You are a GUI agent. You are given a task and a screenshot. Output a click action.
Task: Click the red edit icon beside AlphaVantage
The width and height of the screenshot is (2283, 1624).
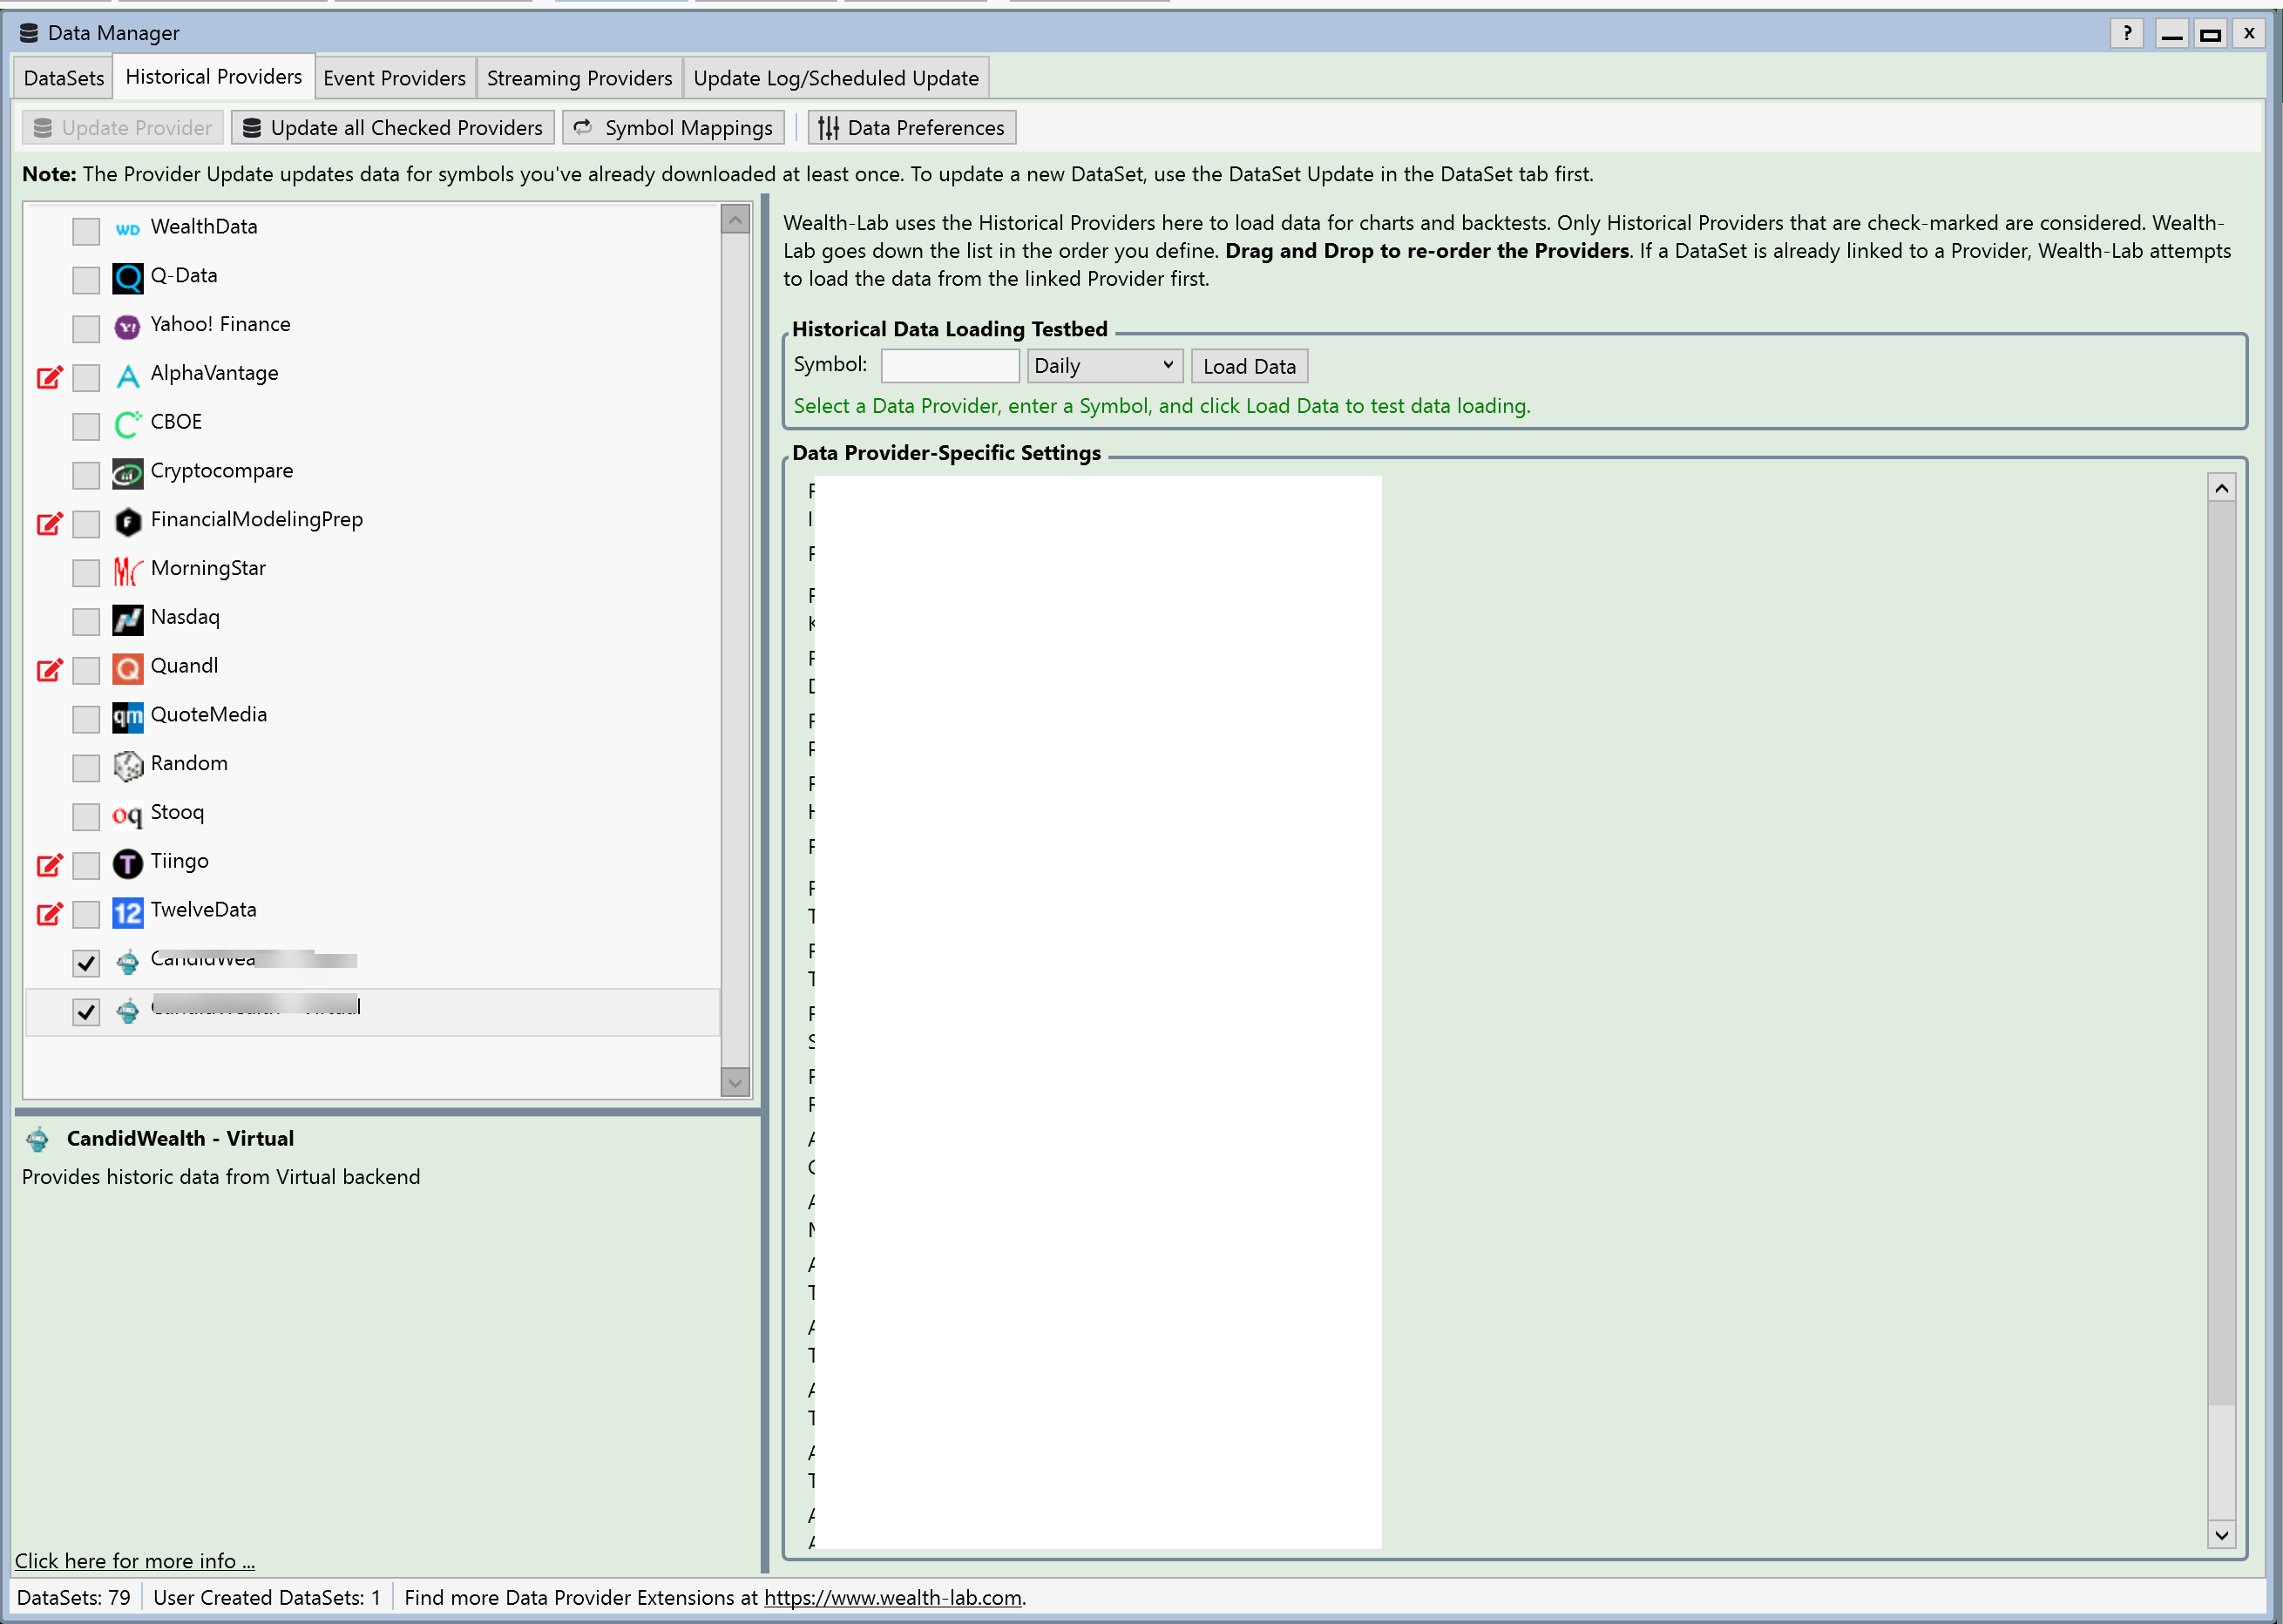click(x=49, y=377)
